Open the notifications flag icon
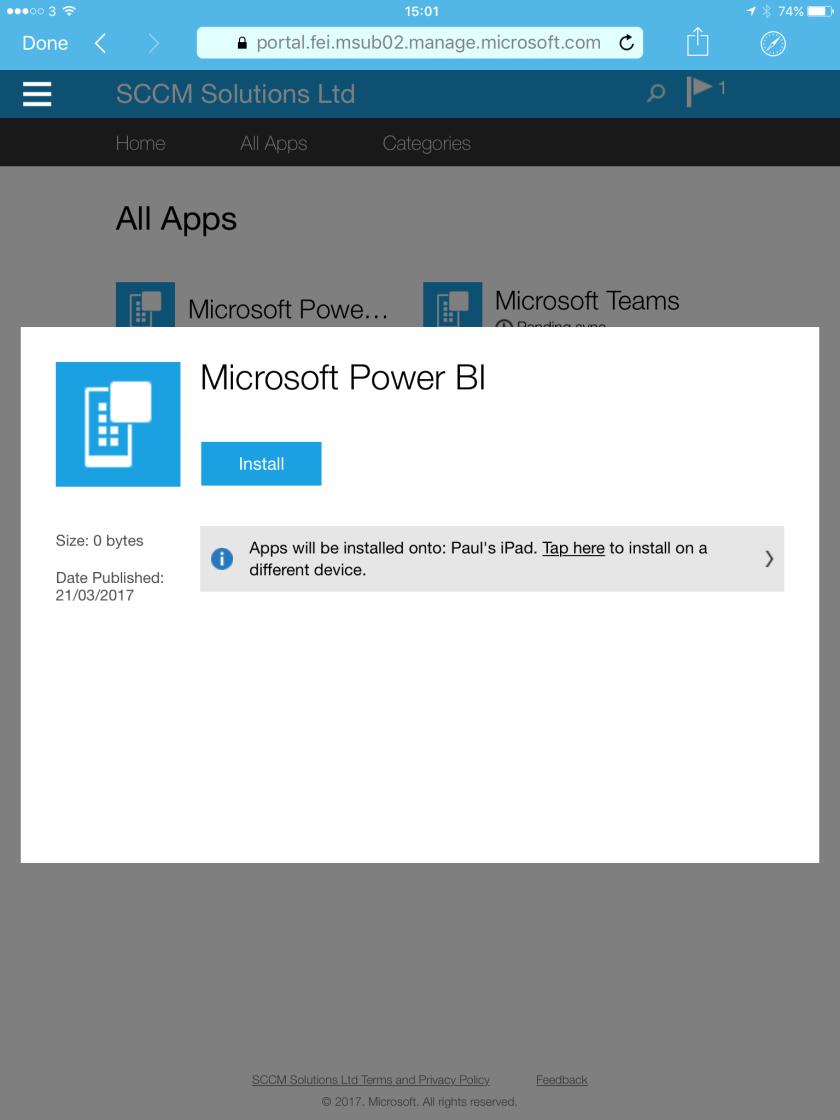The height and width of the screenshot is (1120, 840). click(x=700, y=91)
